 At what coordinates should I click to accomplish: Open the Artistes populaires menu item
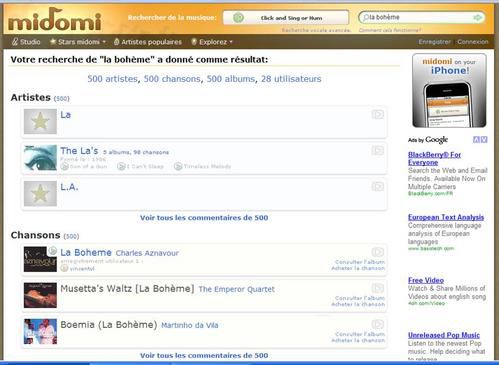pyautogui.click(x=148, y=42)
